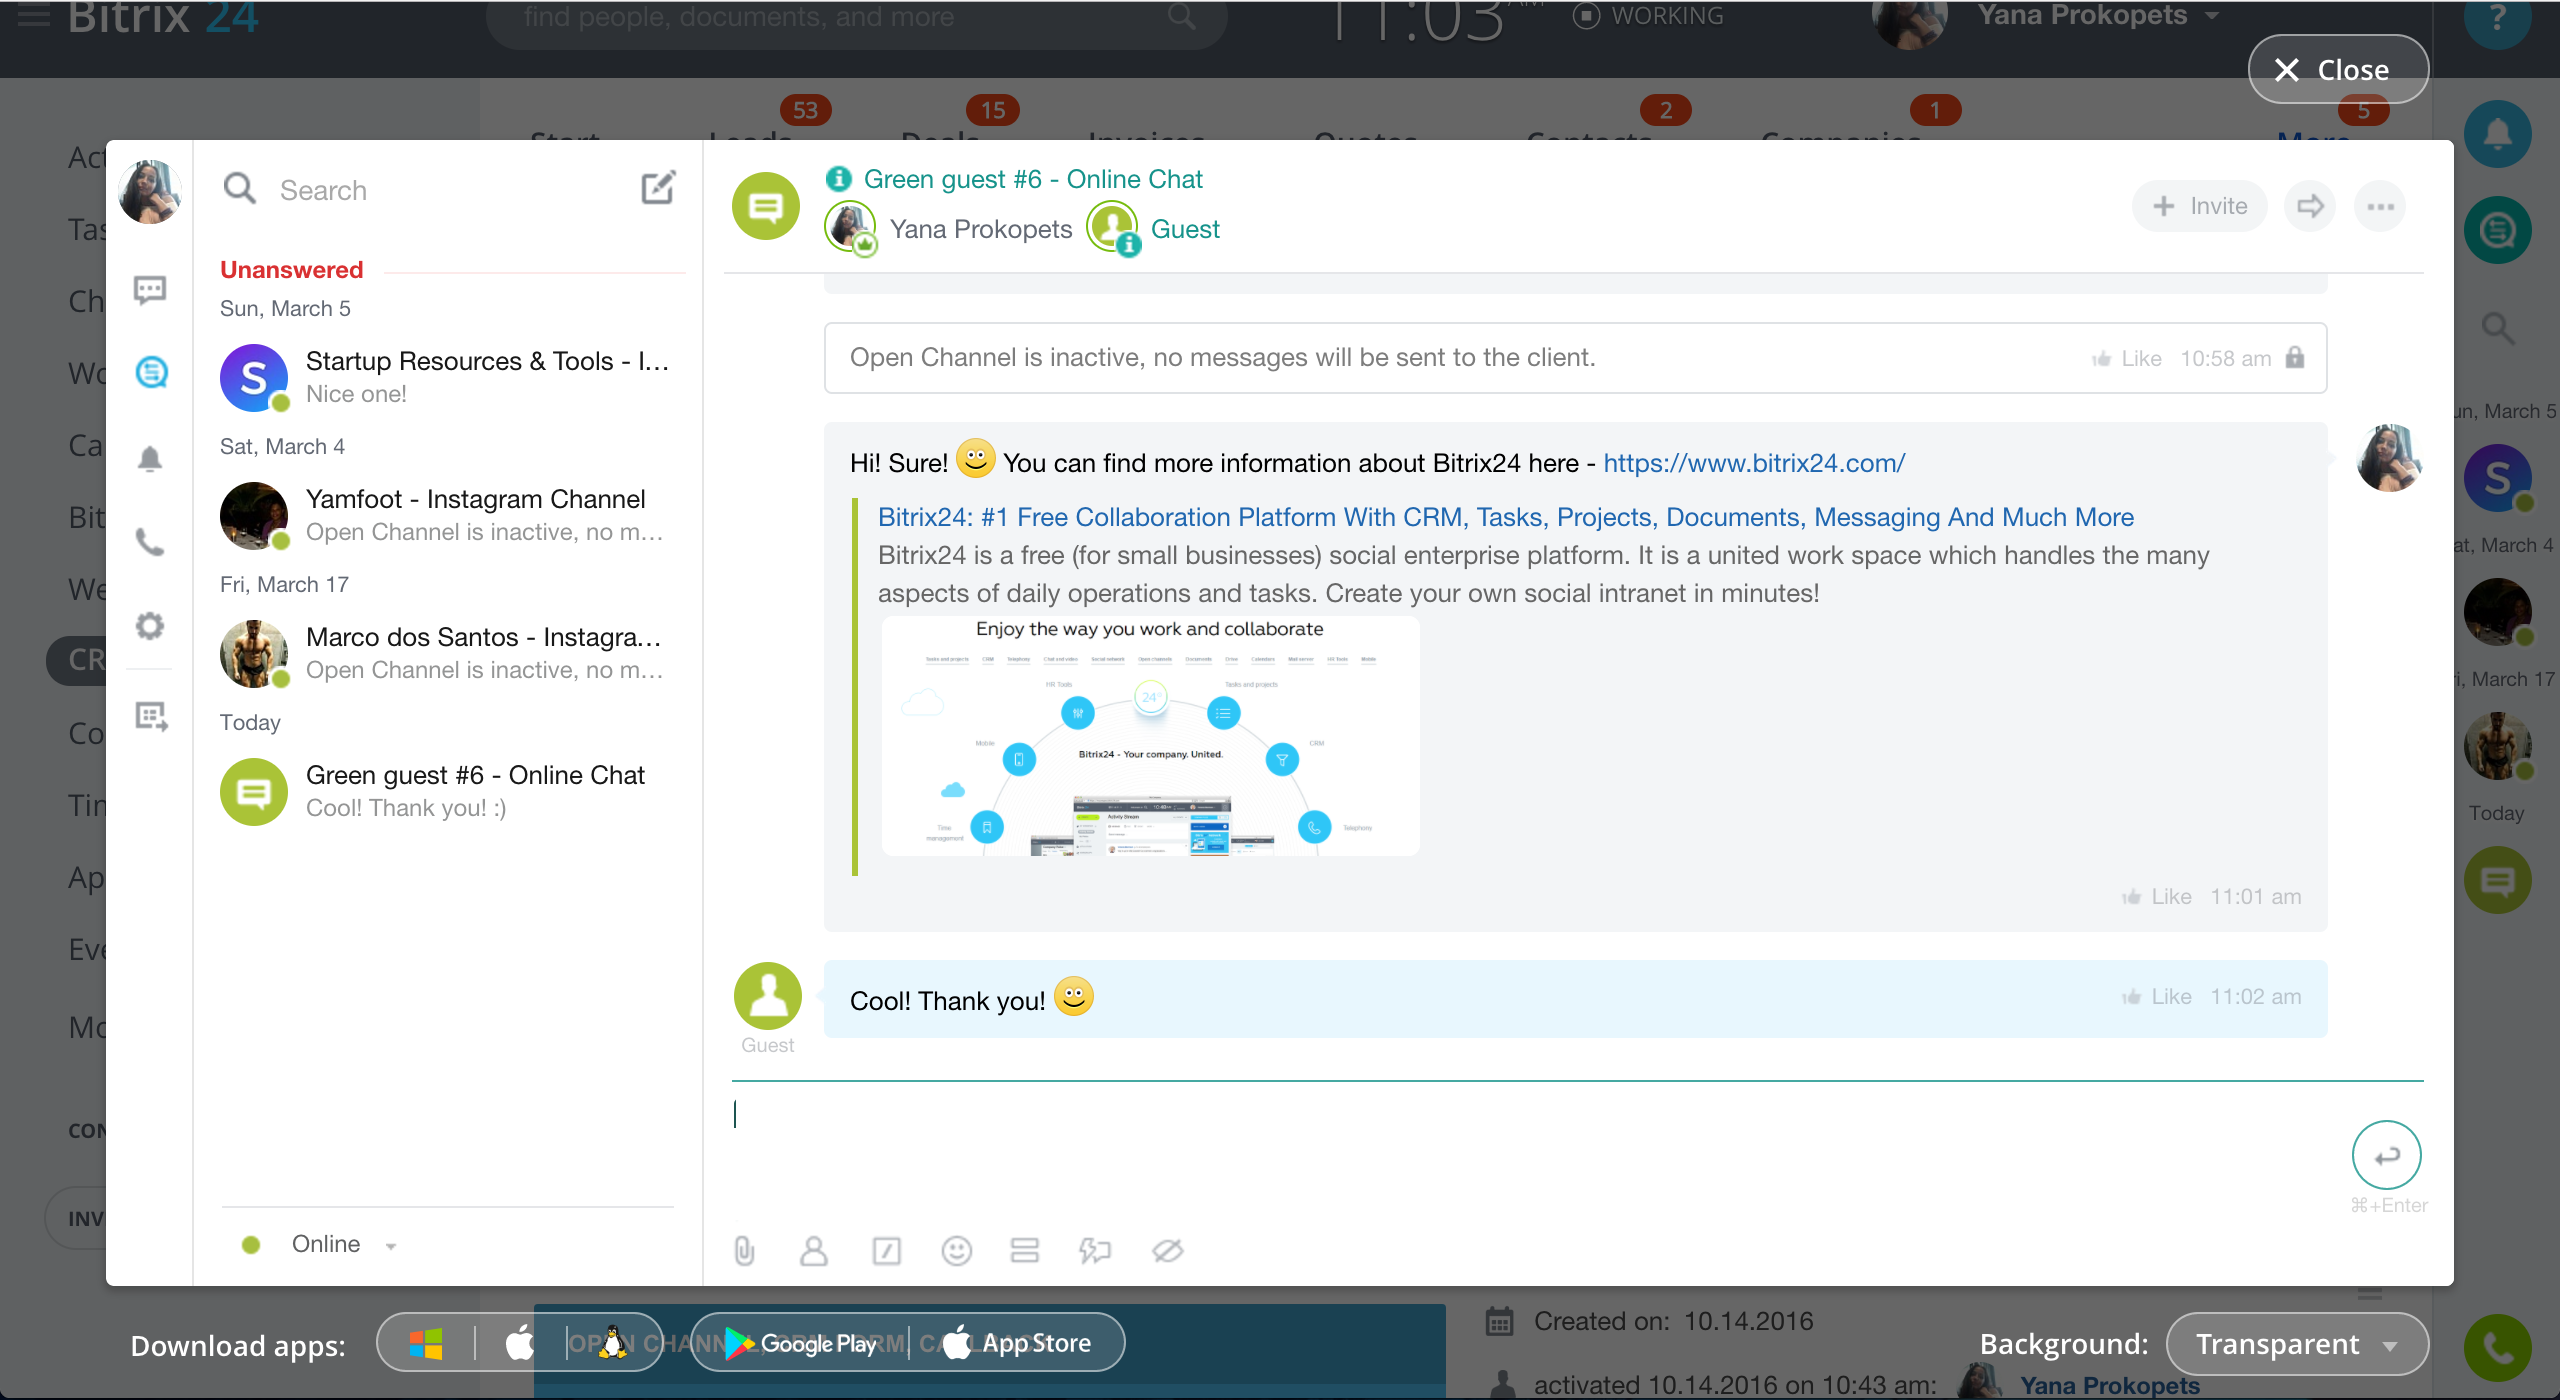This screenshot has width=2560, height=1400.
Task: Click the background search field 'find people, documents'
Action: (x=856, y=18)
